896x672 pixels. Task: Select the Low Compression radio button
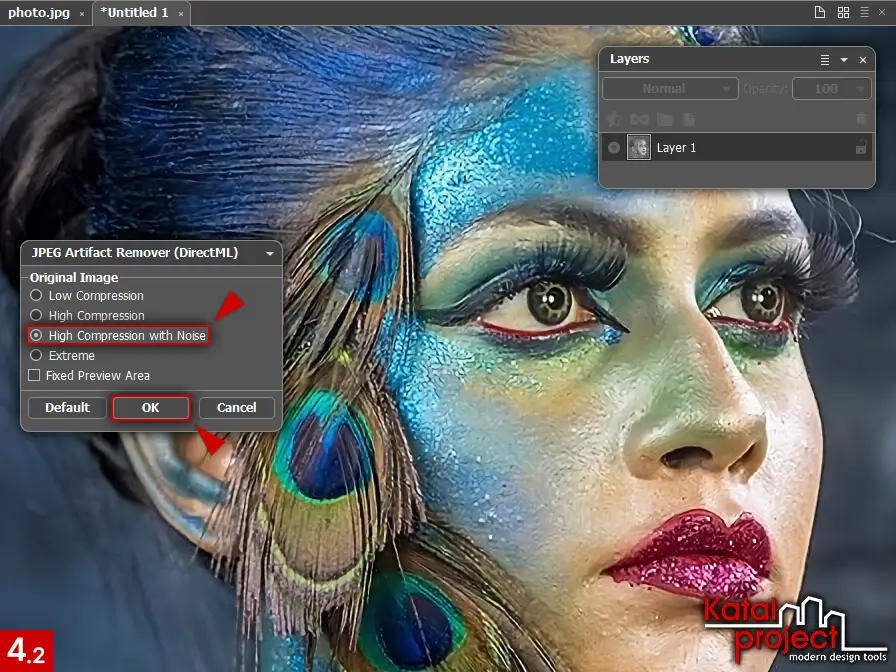[36, 296]
